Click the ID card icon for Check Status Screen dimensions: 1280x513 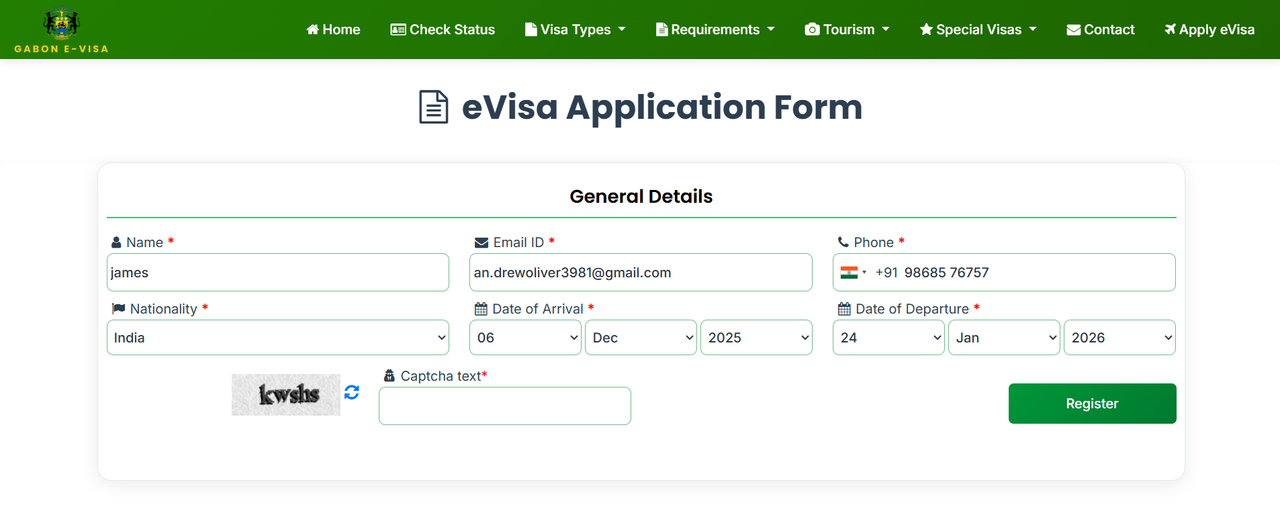[x=398, y=29]
